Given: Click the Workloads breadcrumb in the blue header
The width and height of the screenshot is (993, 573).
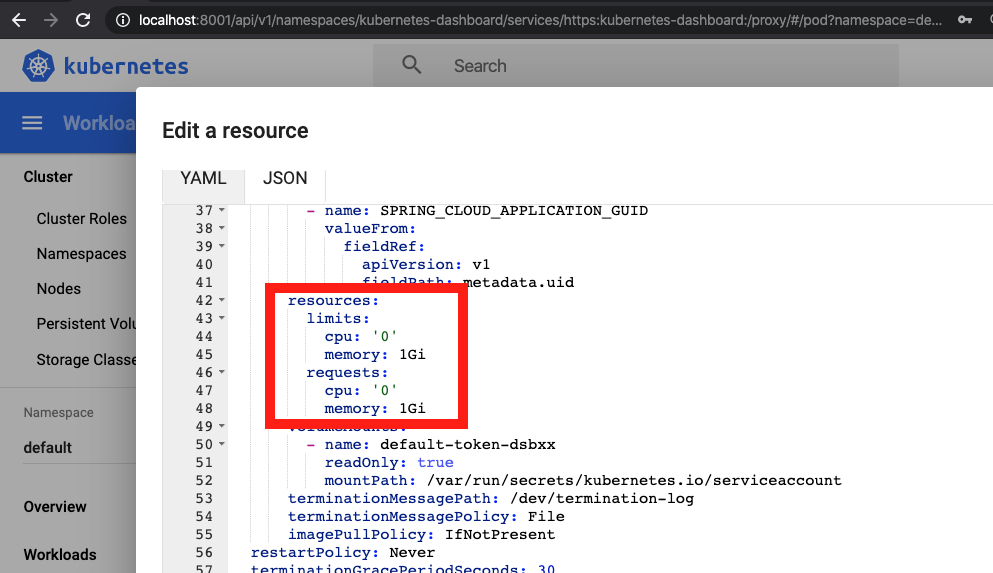Looking at the screenshot, I should coord(99,123).
